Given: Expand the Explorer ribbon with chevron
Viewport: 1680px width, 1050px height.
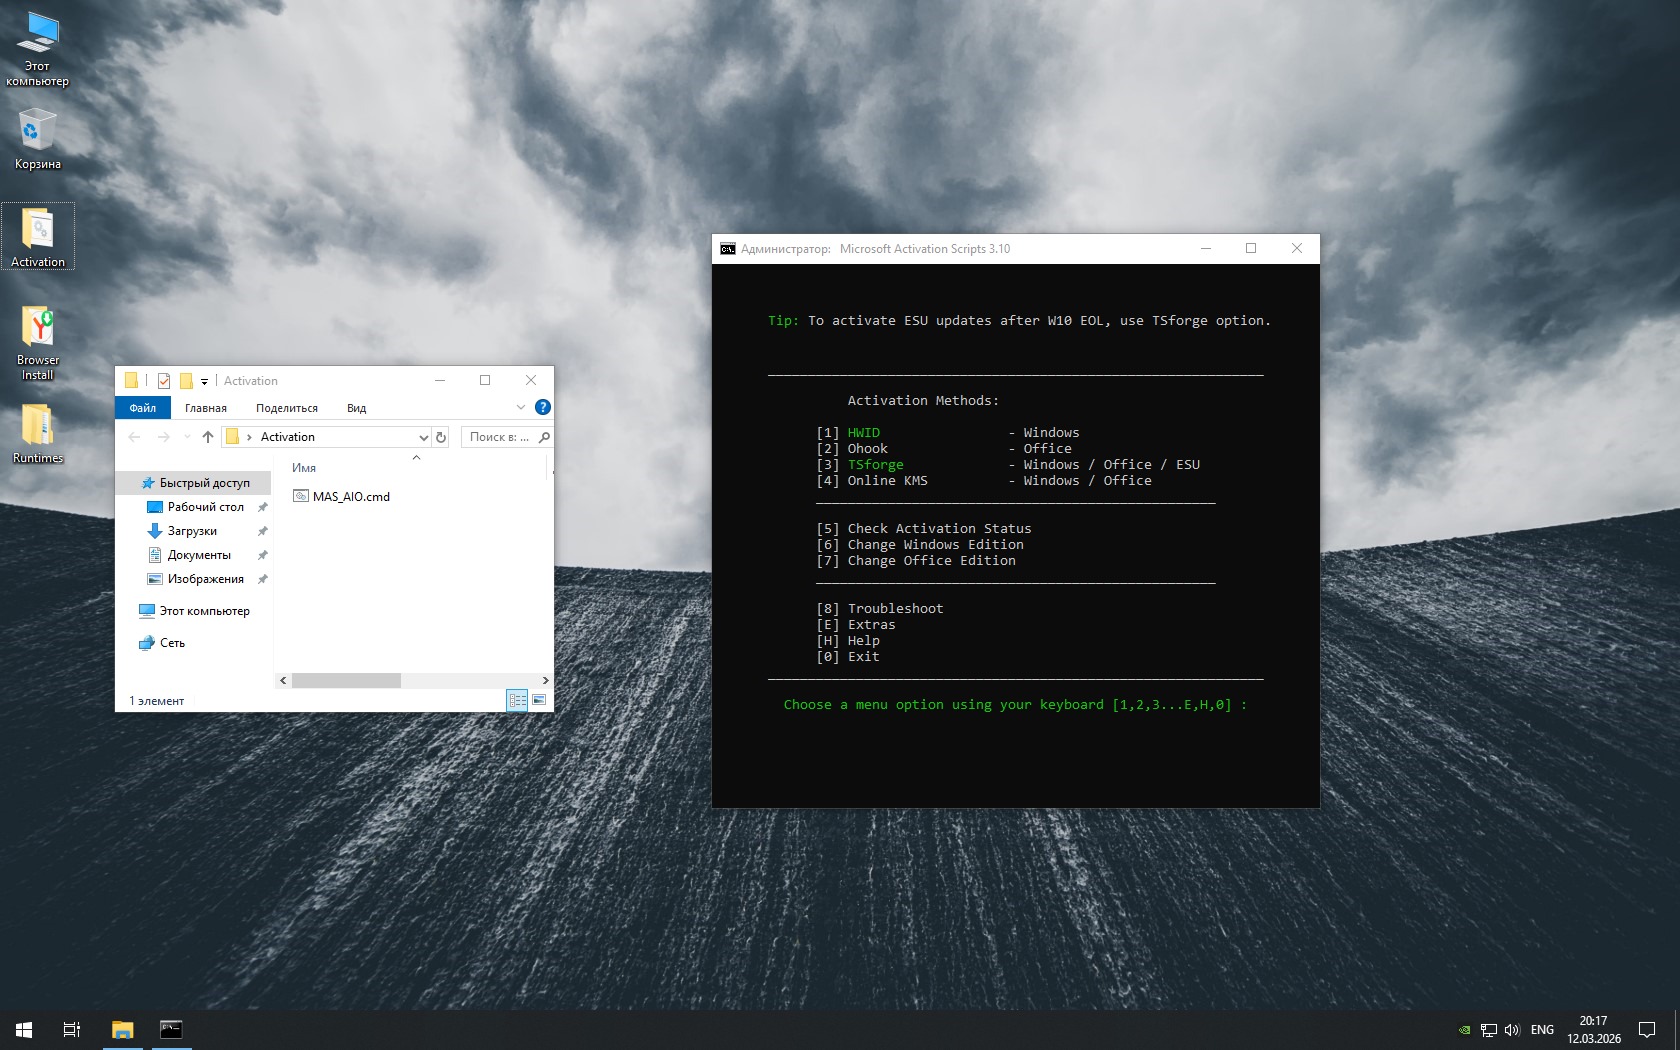Looking at the screenshot, I should pyautogui.click(x=520, y=407).
